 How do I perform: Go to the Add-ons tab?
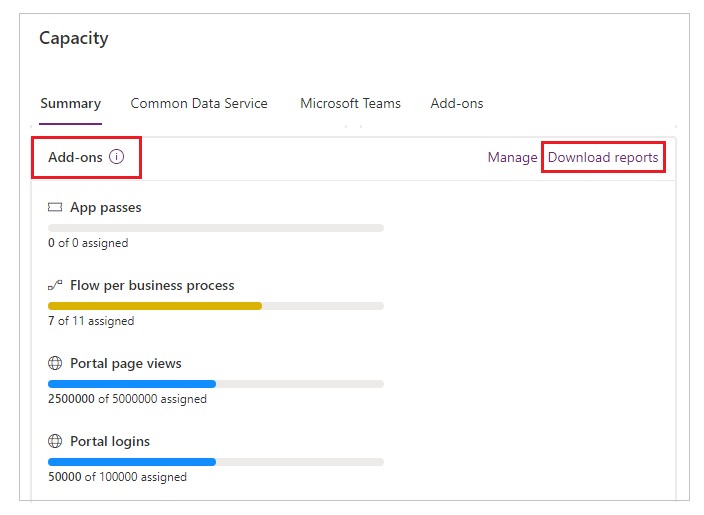click(x=457, y=104)
